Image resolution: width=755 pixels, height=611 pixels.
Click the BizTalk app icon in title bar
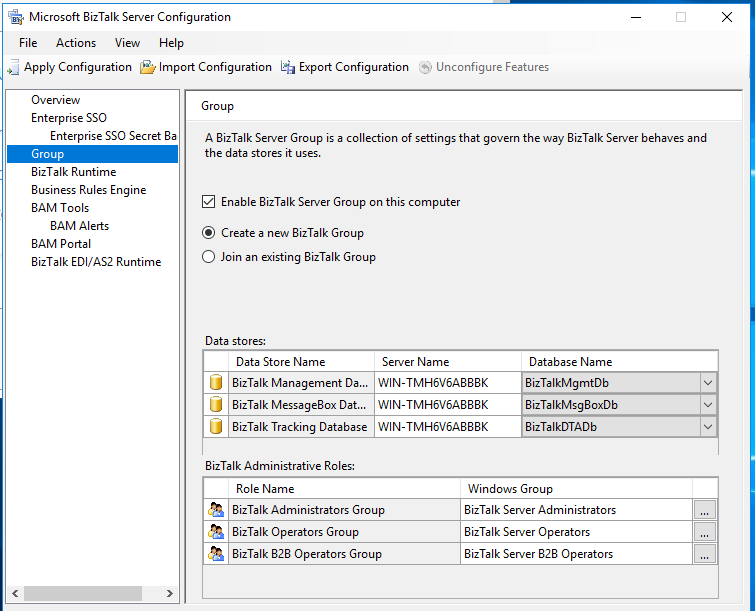16,17
